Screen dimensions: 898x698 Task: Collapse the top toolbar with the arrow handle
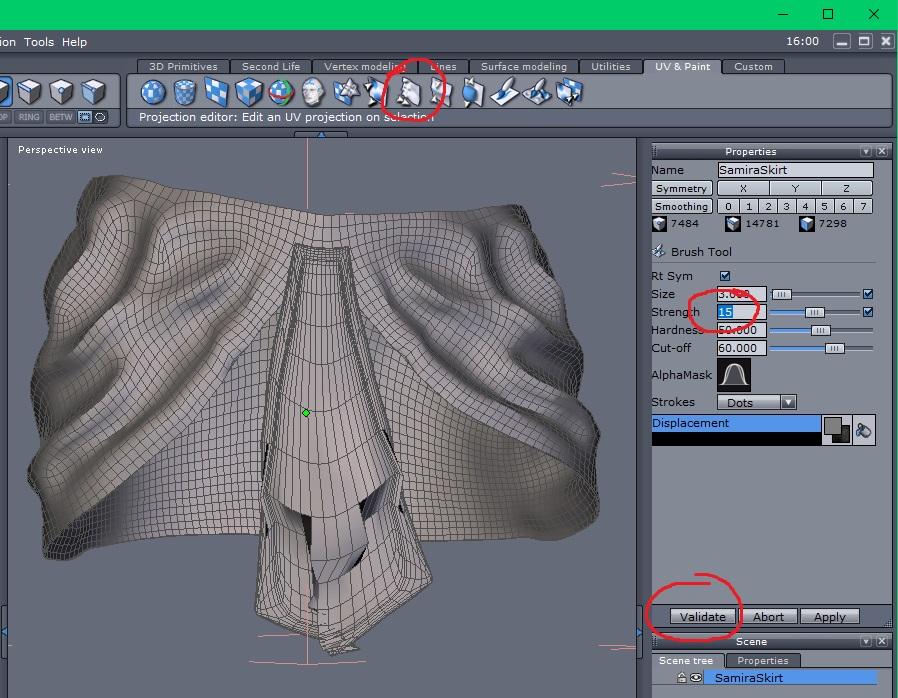(321, 135)
